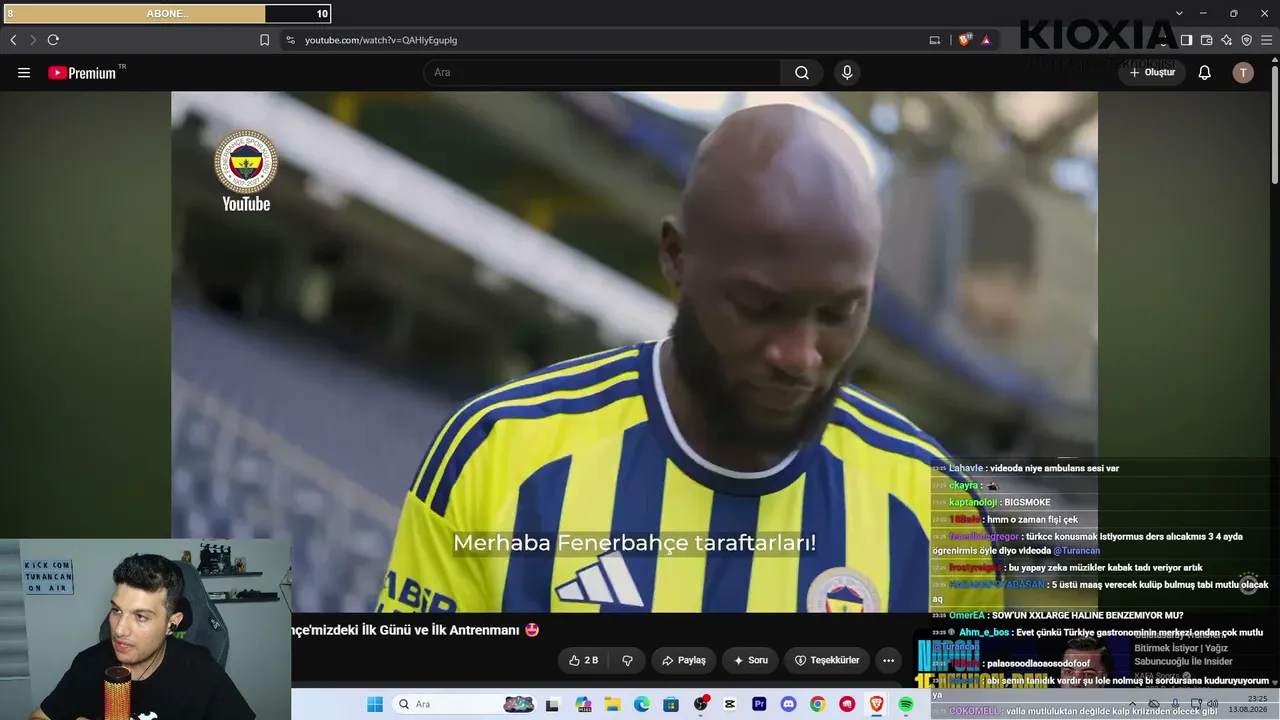Run search with the magnifier button
This screenshot has width=1280, height=720.
(x=802, y=72)
